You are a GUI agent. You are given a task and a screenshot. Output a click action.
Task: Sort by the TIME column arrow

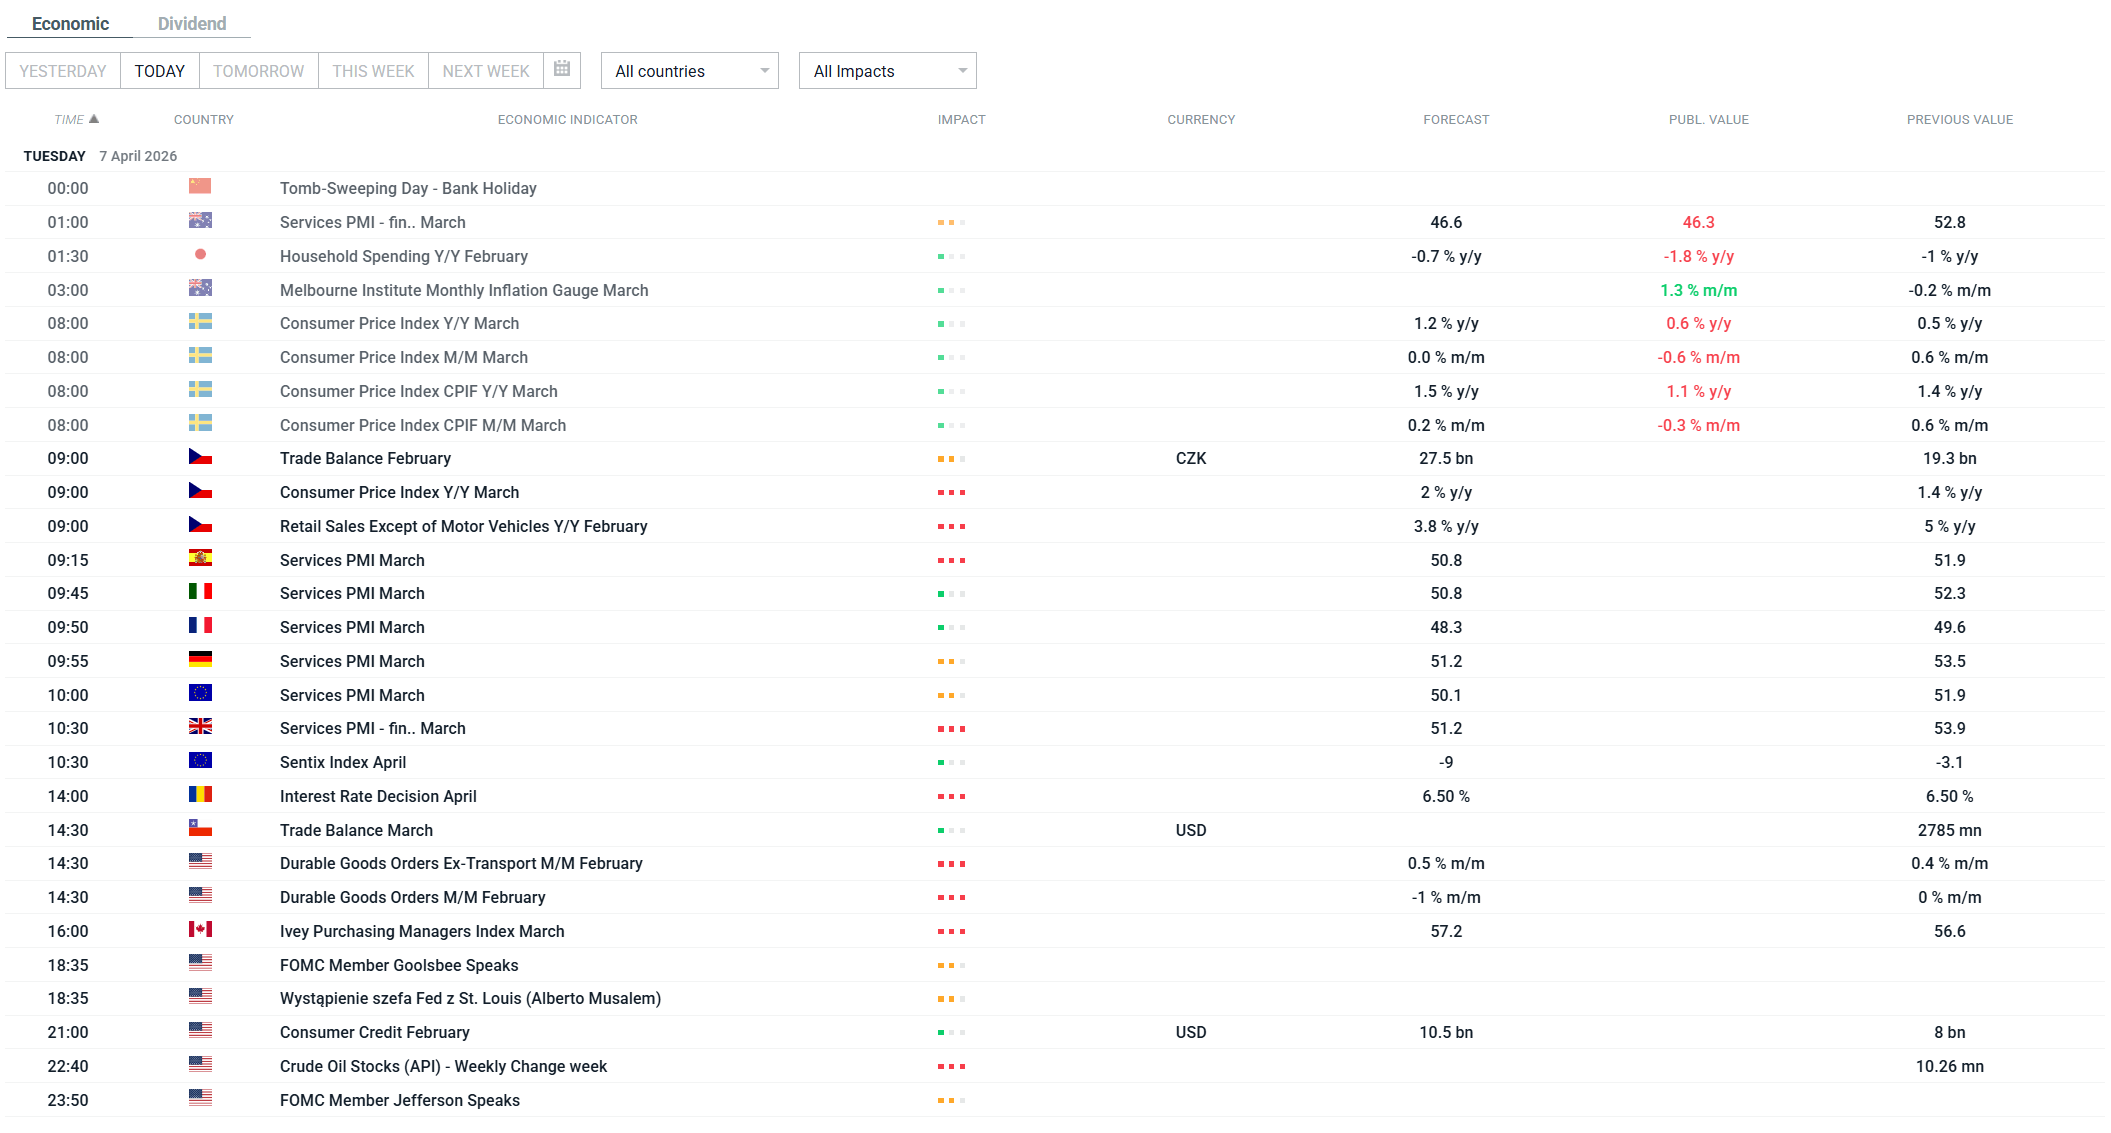94,119
